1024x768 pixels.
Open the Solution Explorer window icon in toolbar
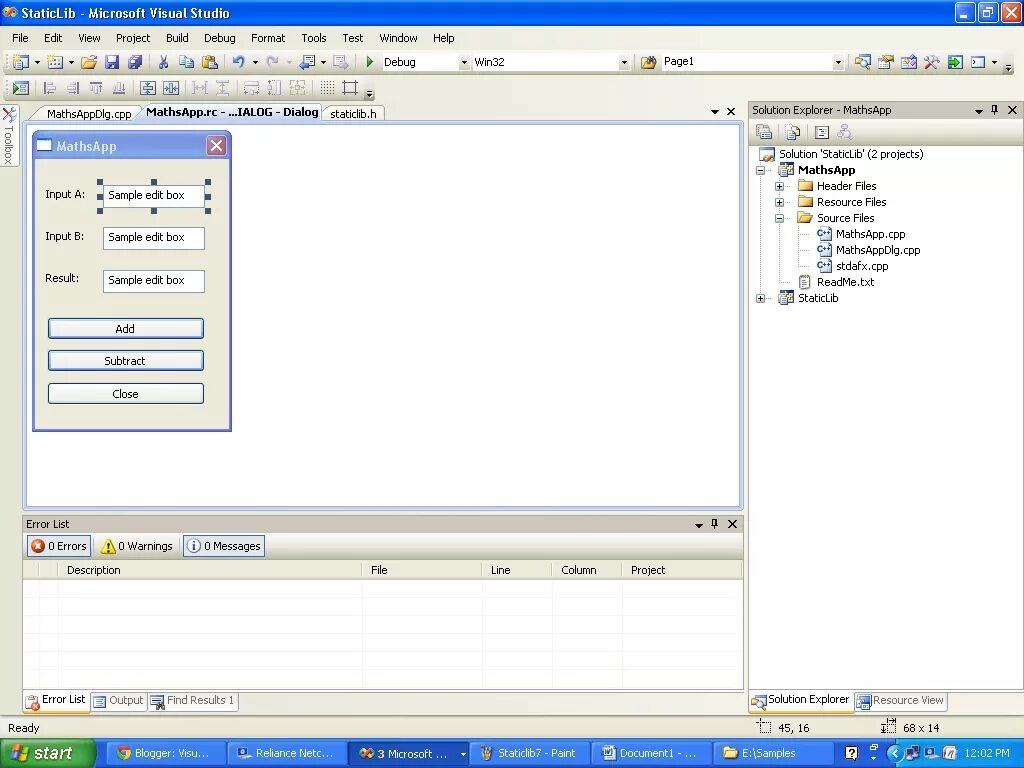coord(863,62)
